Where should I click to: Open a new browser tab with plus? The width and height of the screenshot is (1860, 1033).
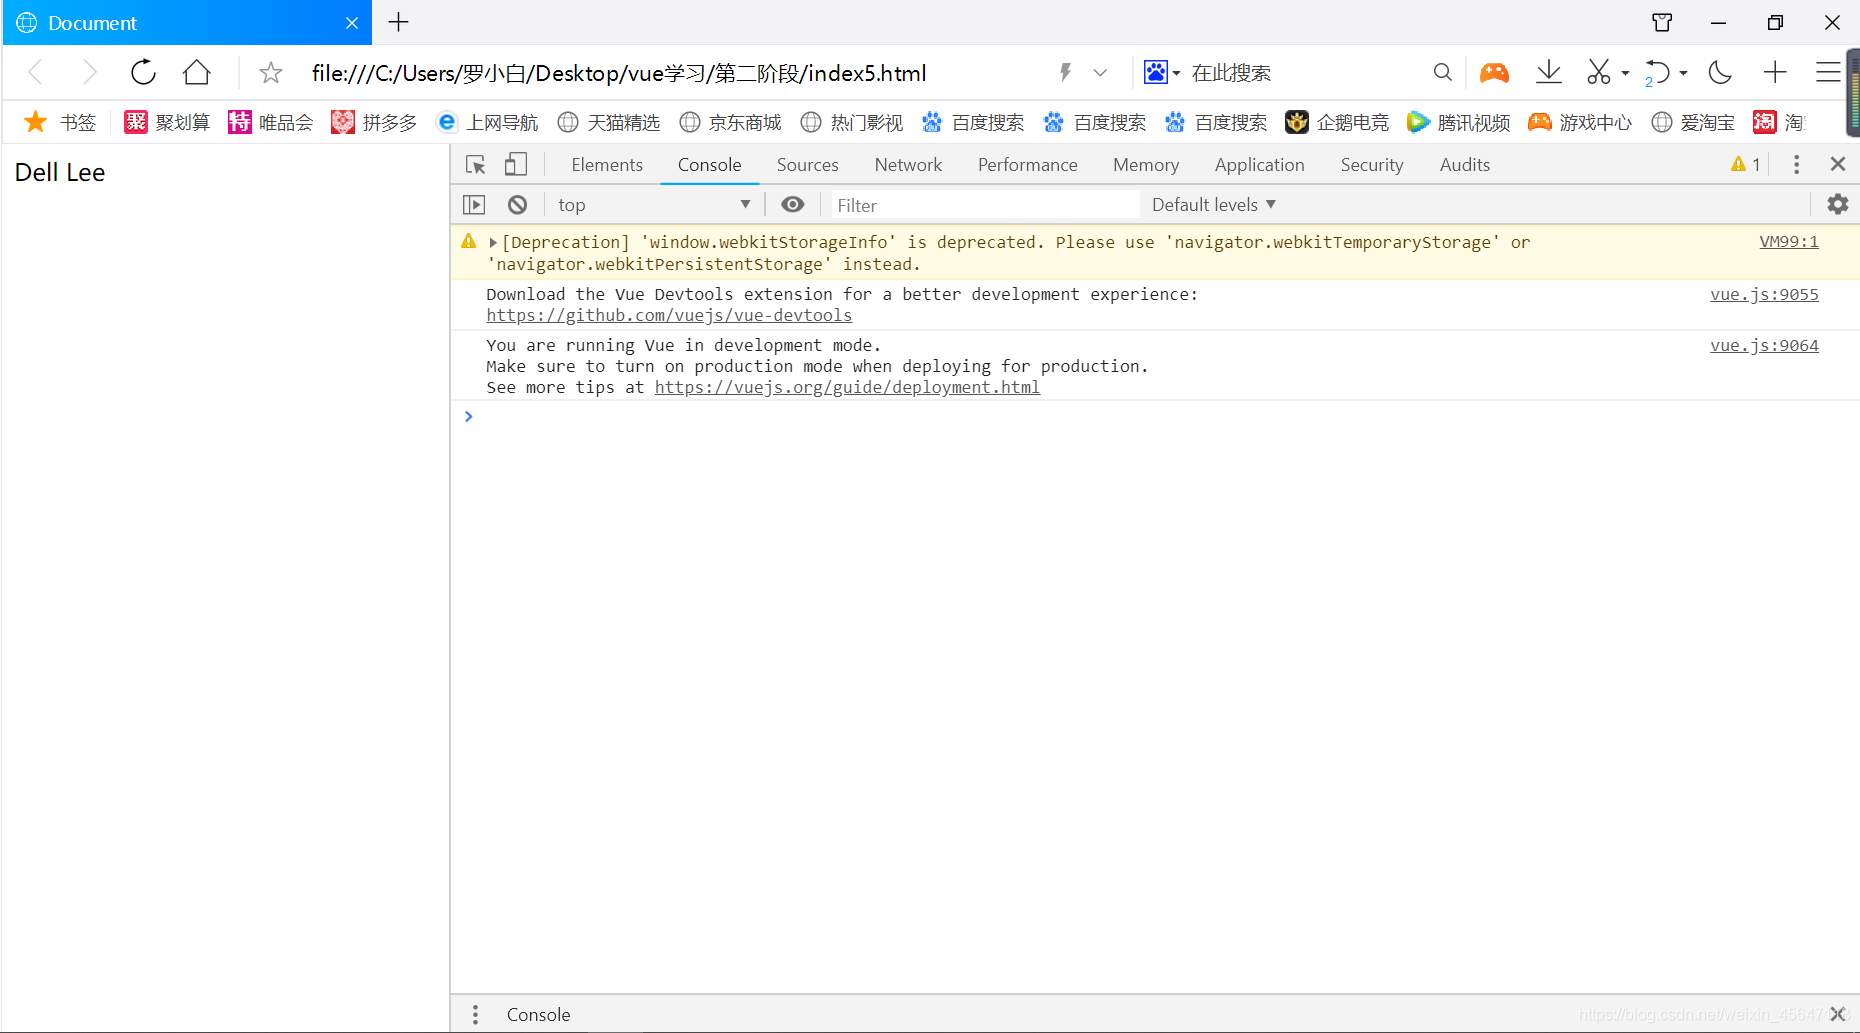point(399,22)
